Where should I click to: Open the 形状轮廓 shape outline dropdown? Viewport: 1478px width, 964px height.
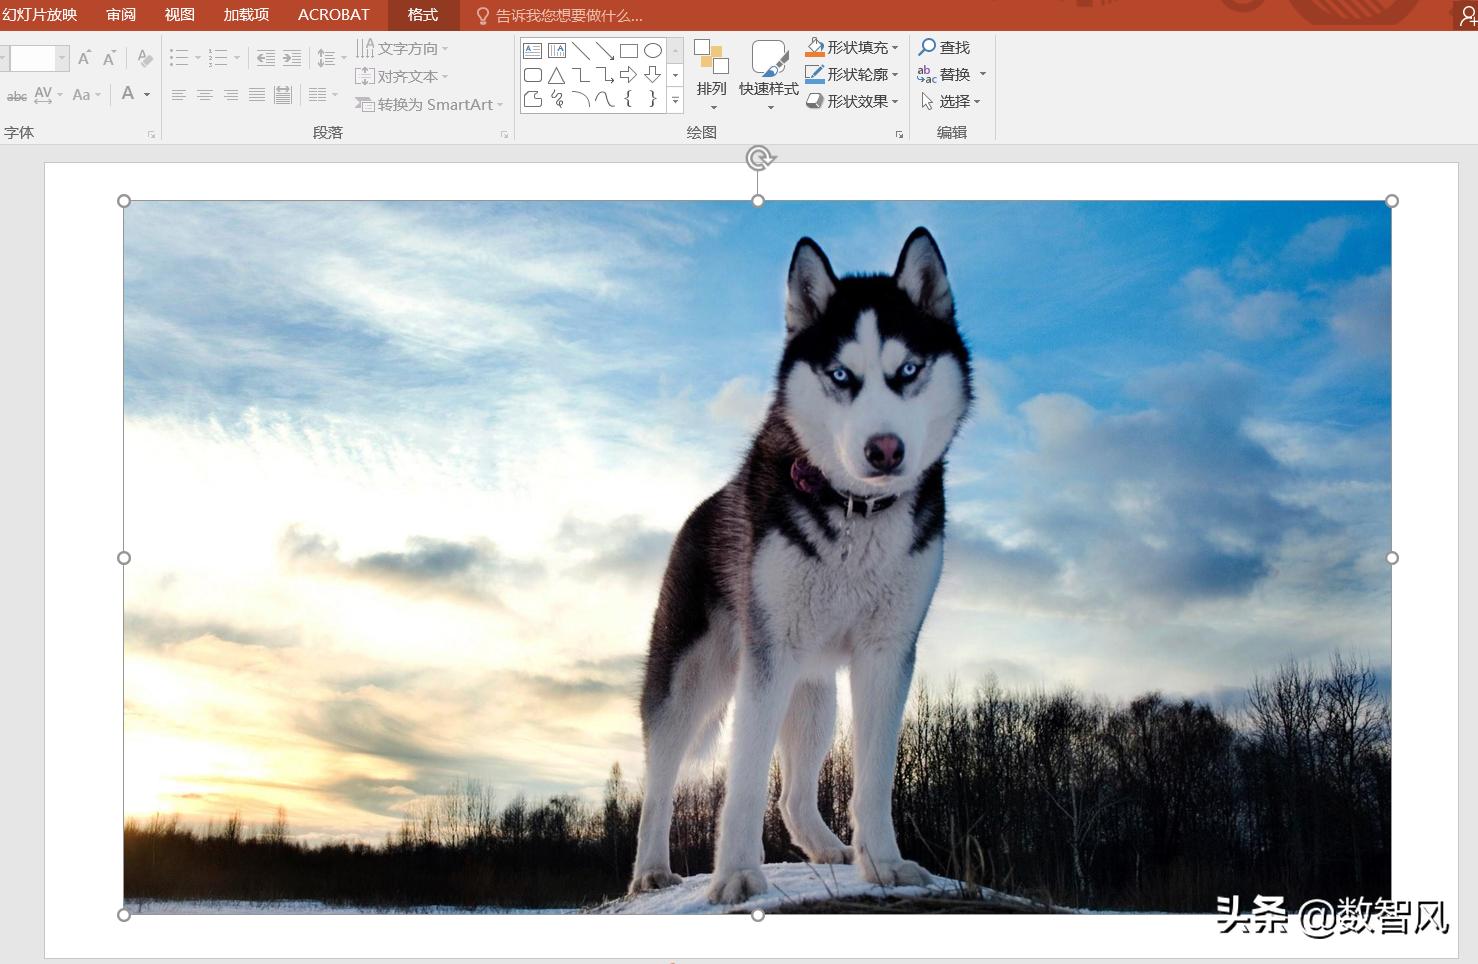click(x=852, y=74)
